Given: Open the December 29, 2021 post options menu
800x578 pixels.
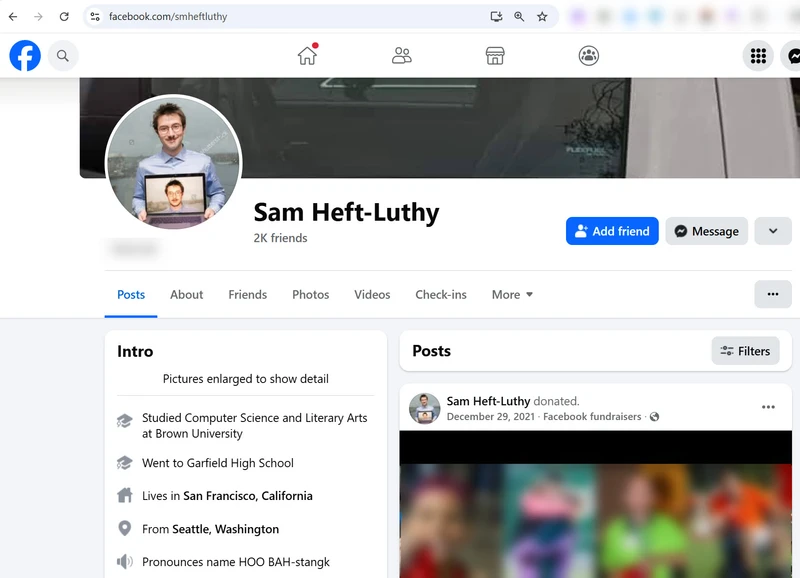Looking at the screenshot, I should (x=768, y=407).
